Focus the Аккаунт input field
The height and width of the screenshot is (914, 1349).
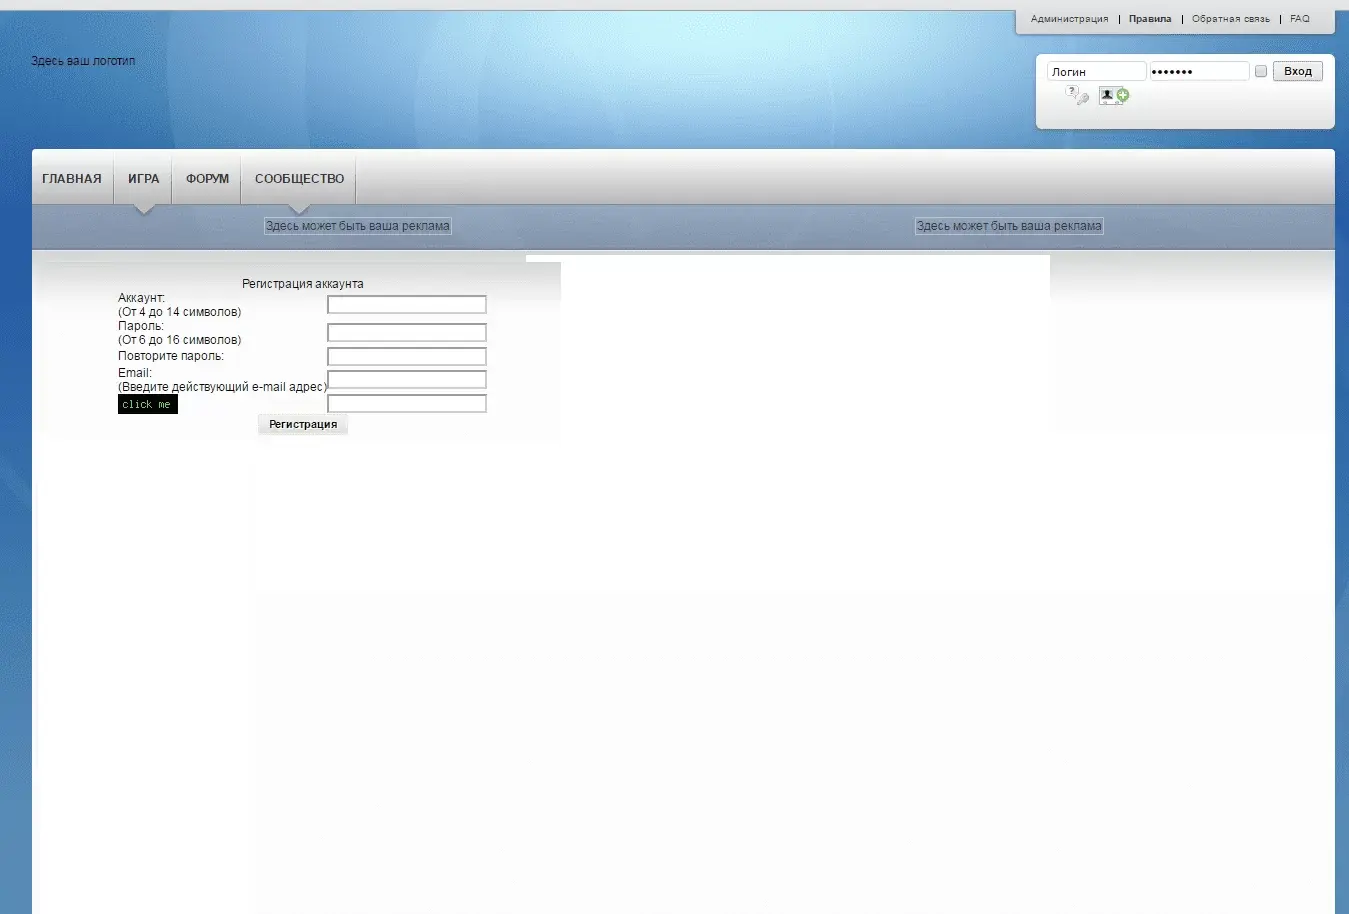pyautogui.click(x=407, y=305)
